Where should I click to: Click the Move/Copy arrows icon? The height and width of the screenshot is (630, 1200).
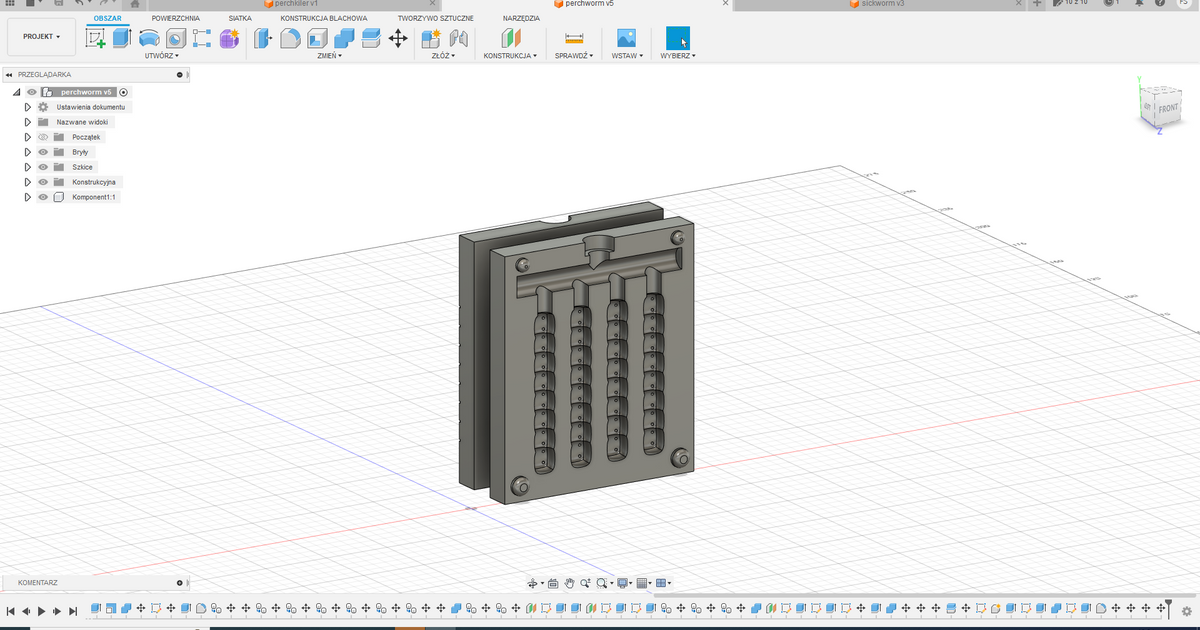coord(397,38)
